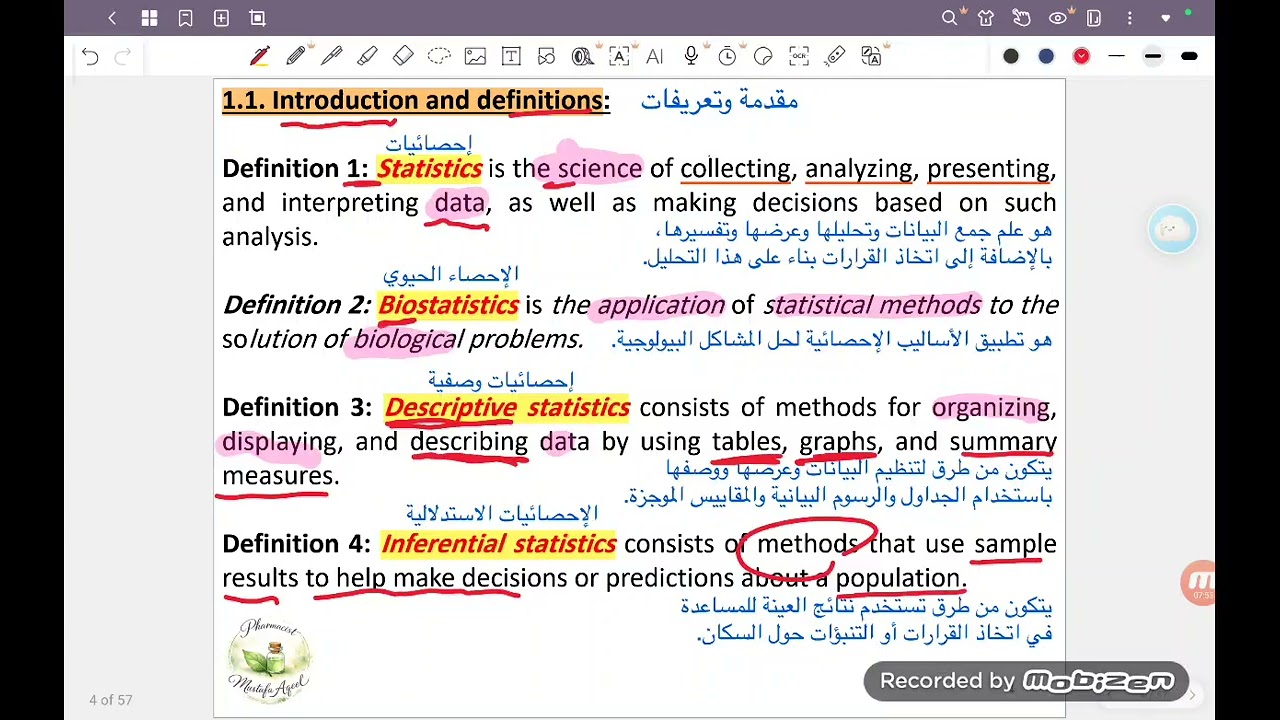
Task: Click the highlighted word 'Biostatistics'
Action: tap(448, 305)
